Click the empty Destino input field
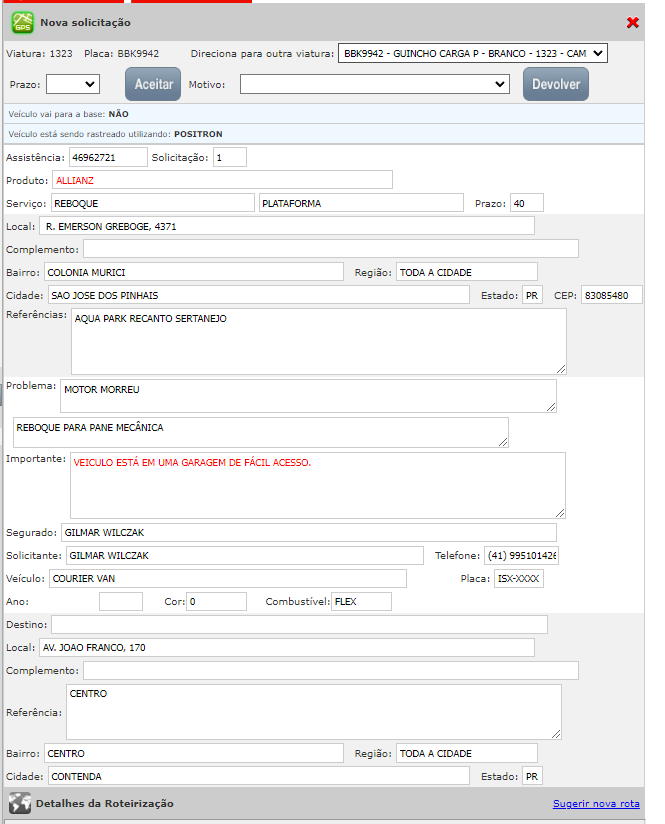Image resolution: width=665 pixels, height=824 pixels. click(299, 625)
